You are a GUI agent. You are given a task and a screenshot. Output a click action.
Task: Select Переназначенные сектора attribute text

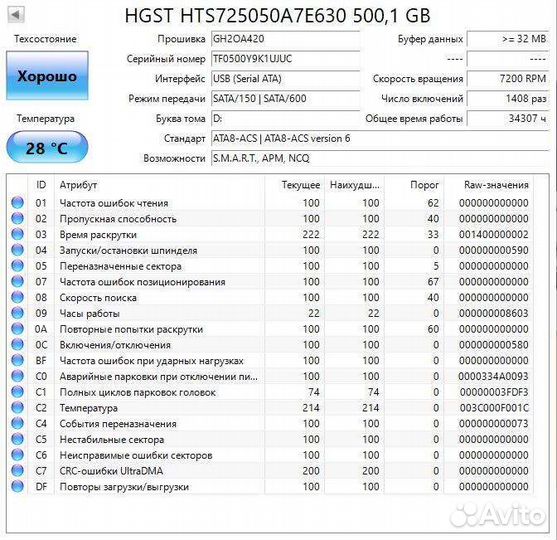120,266
